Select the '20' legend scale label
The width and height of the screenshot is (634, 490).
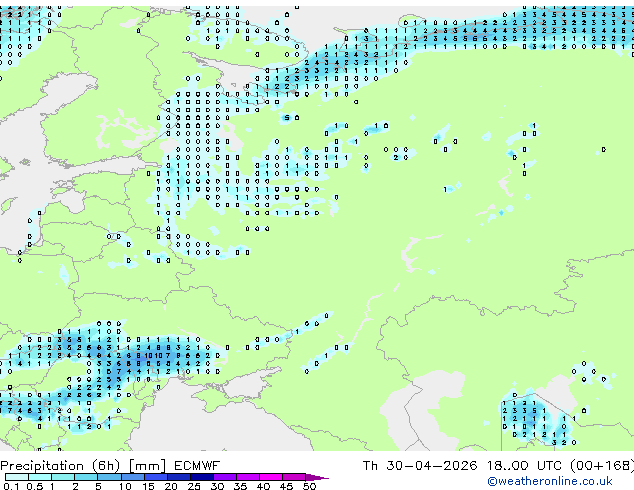(x=171, y=486)
